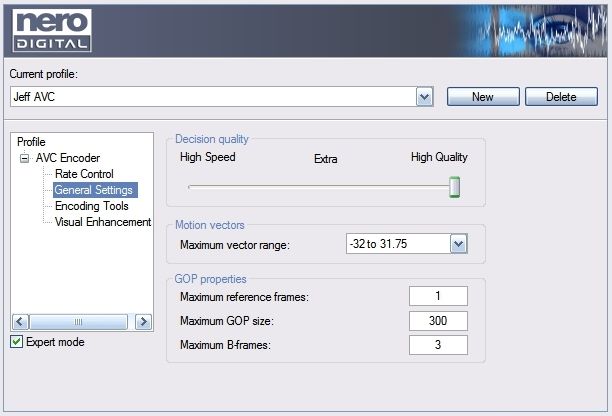Click the tree scrollbar left arrow
The width and height of the screenshot is (612, 416).
point(20,322)
